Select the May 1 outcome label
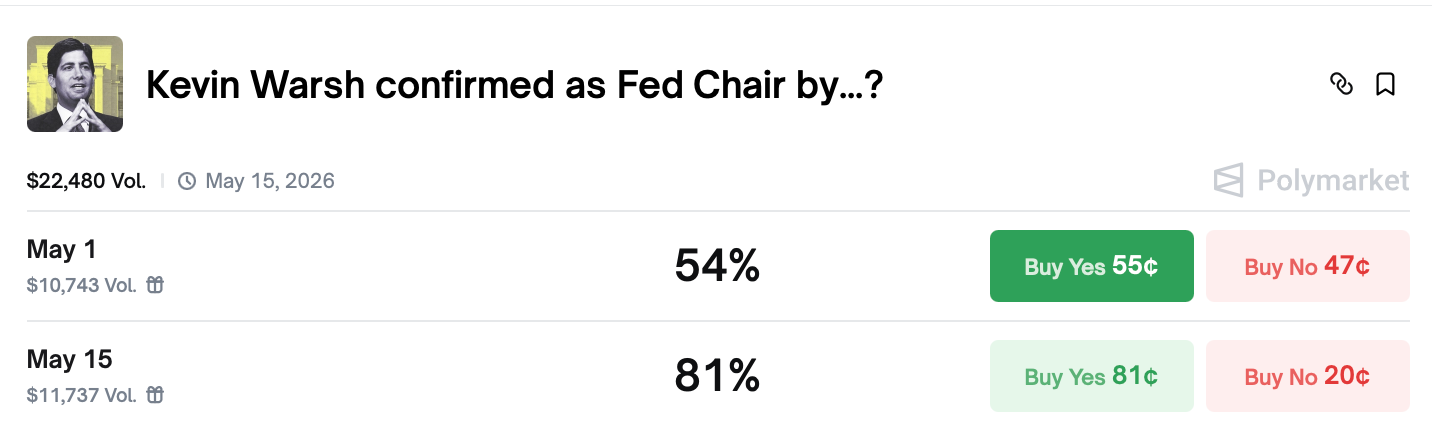This screenshot has height=448, width=1432. click(x=62, y=249)
